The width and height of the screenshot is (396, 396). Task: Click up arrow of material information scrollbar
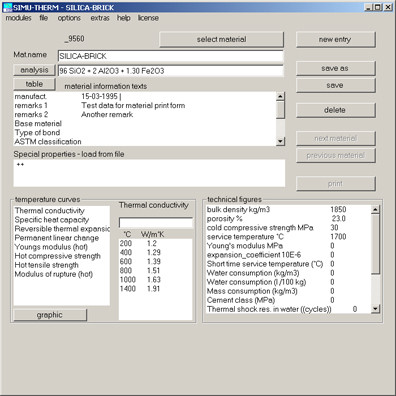[x=280, y=97]
